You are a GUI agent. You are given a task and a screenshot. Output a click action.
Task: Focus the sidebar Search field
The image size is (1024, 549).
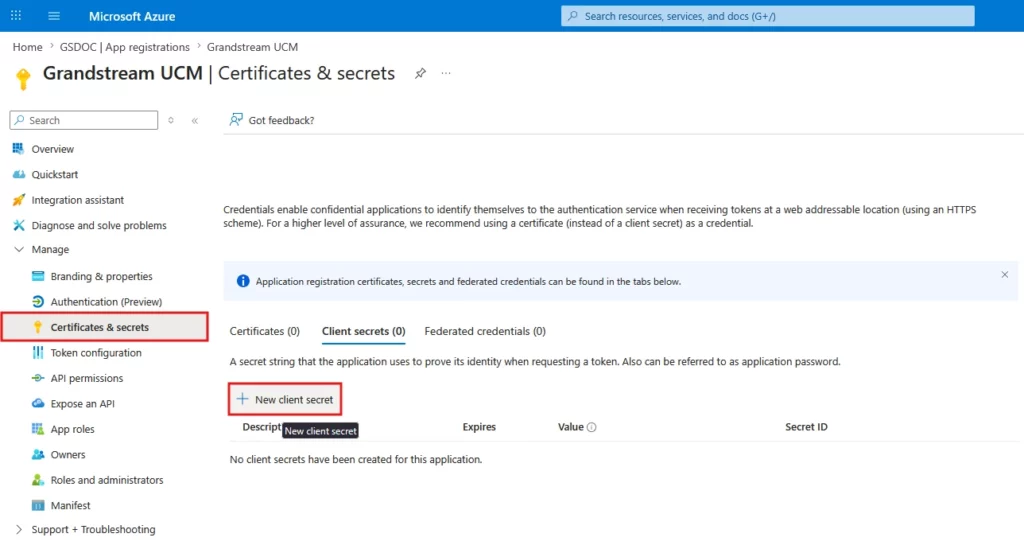pyautogui.click(x=84, y=120)
